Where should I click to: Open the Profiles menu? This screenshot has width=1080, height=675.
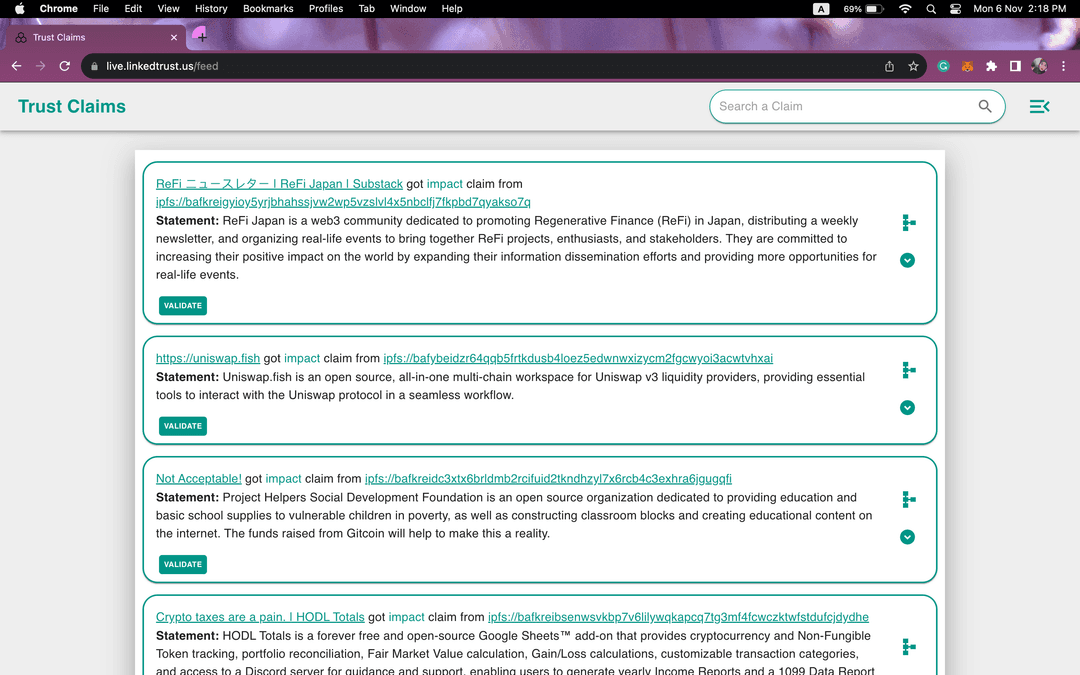pos(326,9)
